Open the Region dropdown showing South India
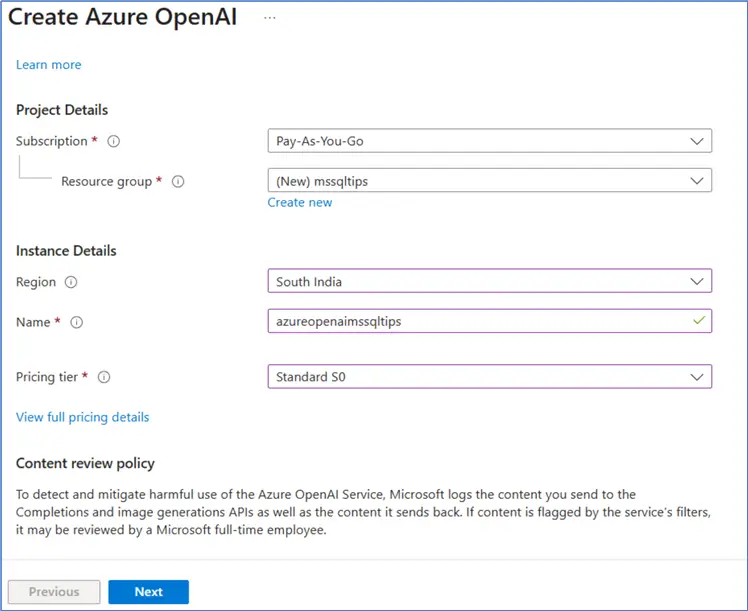The height and width of the screenshot is (611, 748). click(490, 281)
